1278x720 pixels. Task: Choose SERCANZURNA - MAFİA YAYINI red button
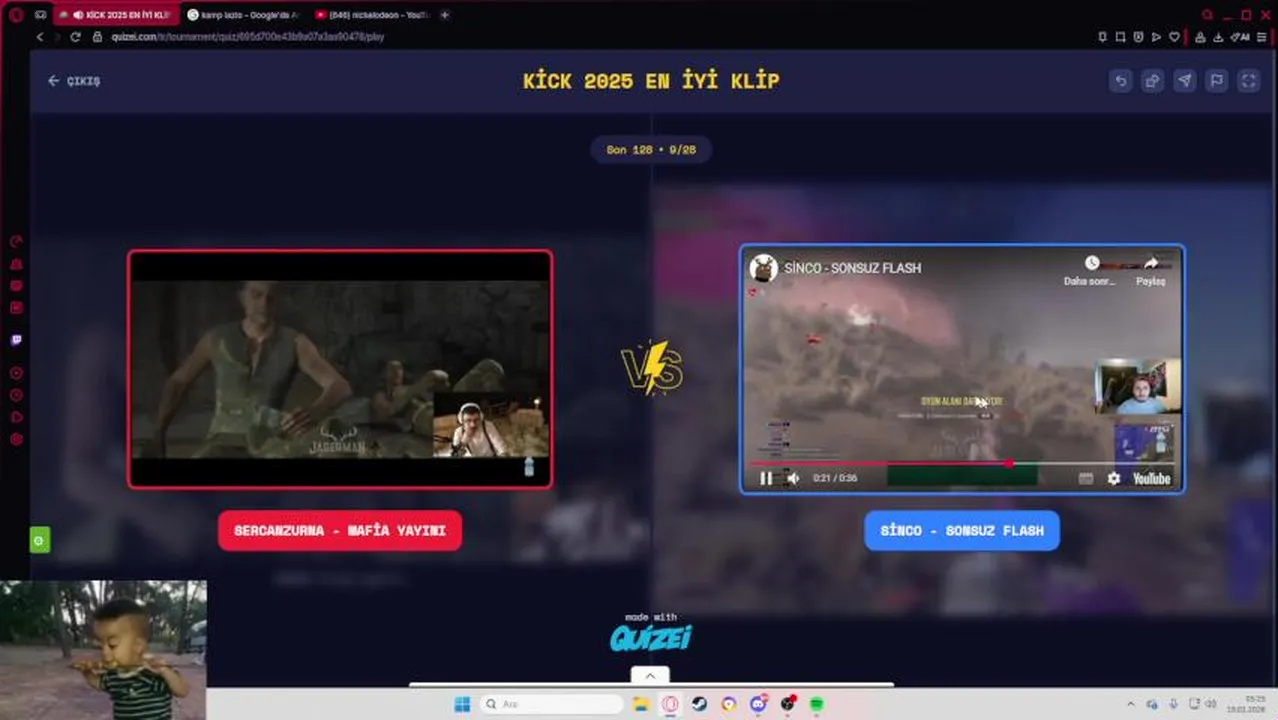click(340, 530)
